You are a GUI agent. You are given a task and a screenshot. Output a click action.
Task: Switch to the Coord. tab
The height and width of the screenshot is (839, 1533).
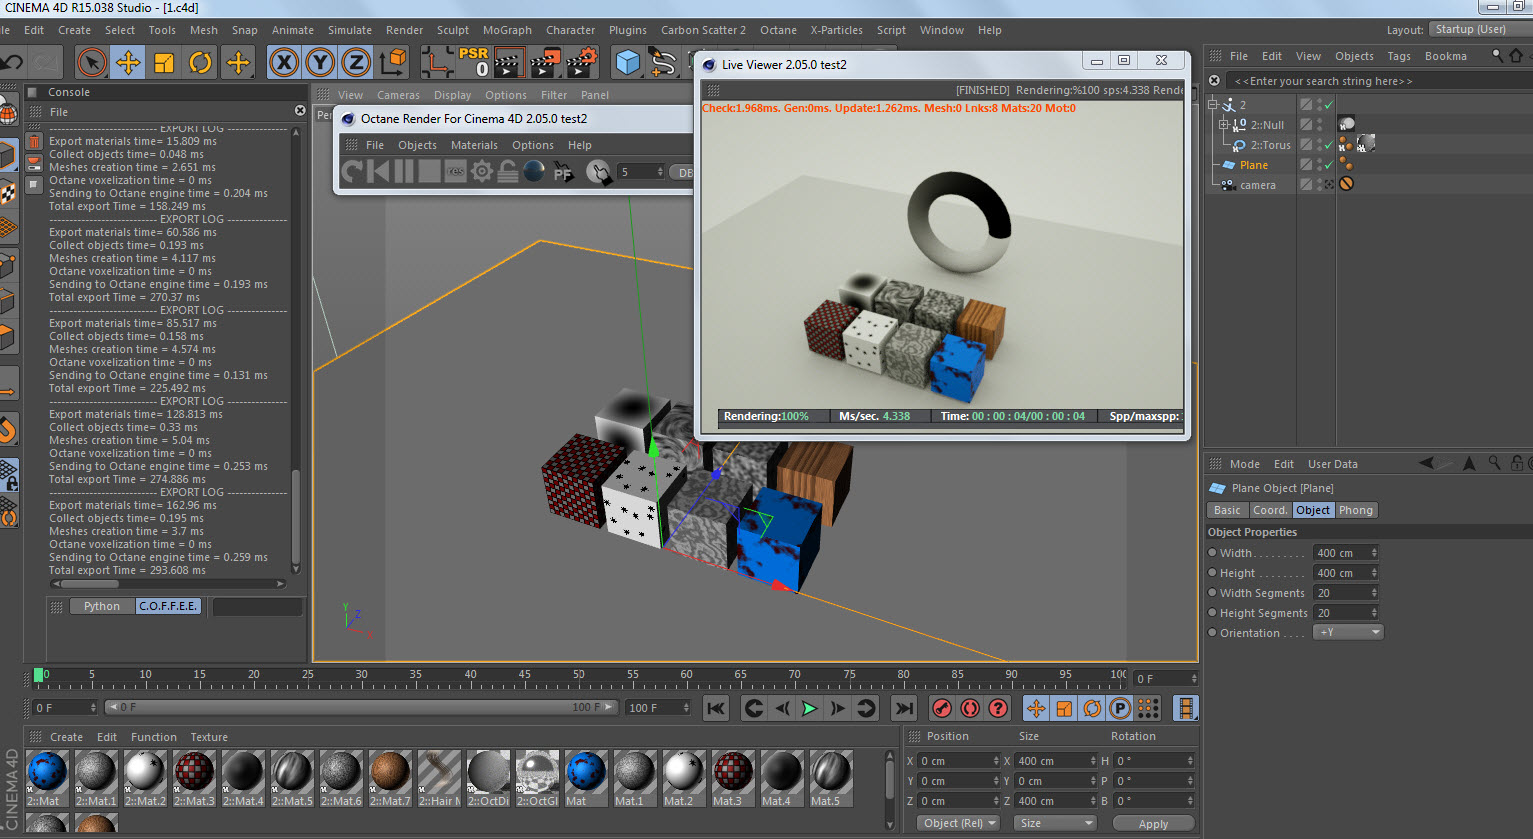pyautogui.click(x=1270, y=510)
